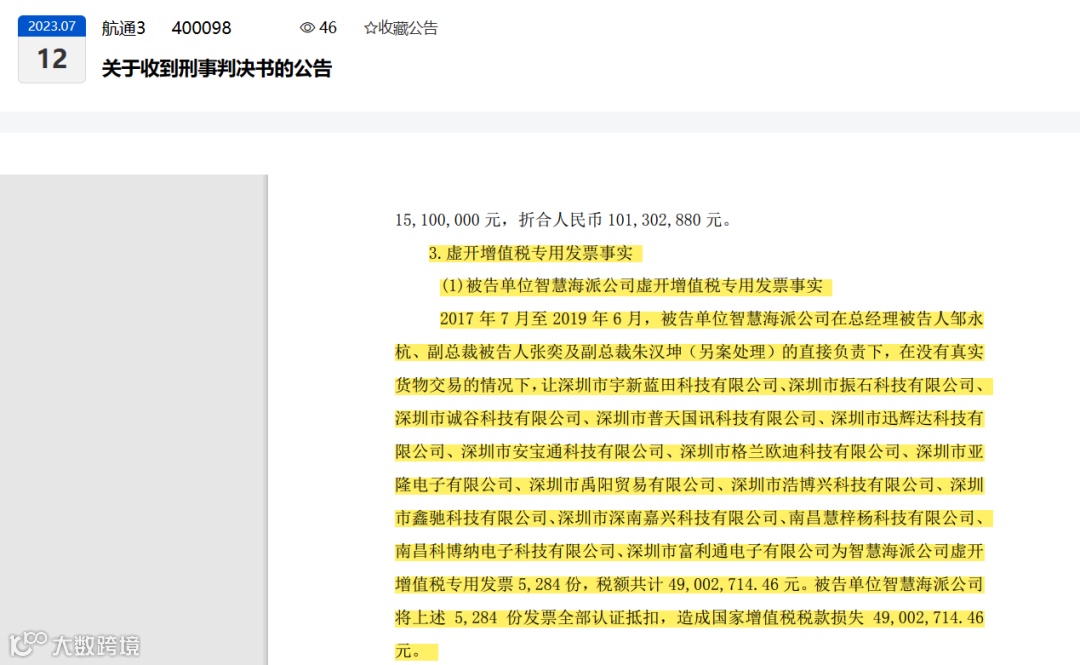Click line starting 限公司、深圳市安宝通科技
This screenshot has width=1080, height=665.
click(689, 451)
